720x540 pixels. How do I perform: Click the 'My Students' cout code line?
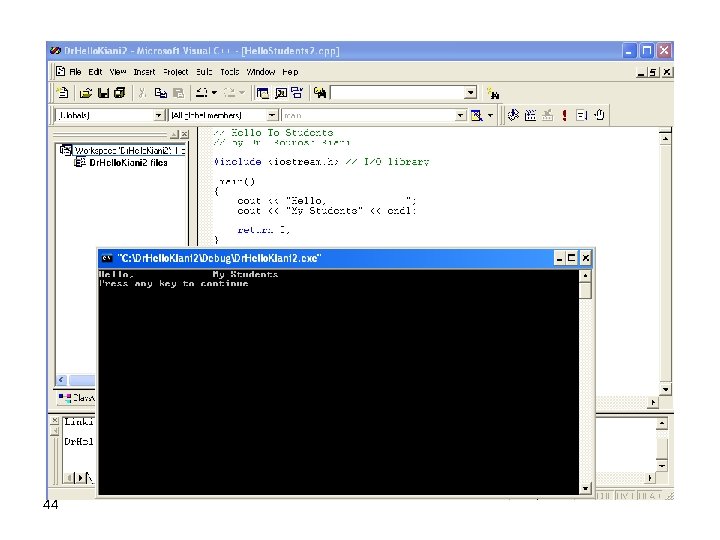pos(326,211)
